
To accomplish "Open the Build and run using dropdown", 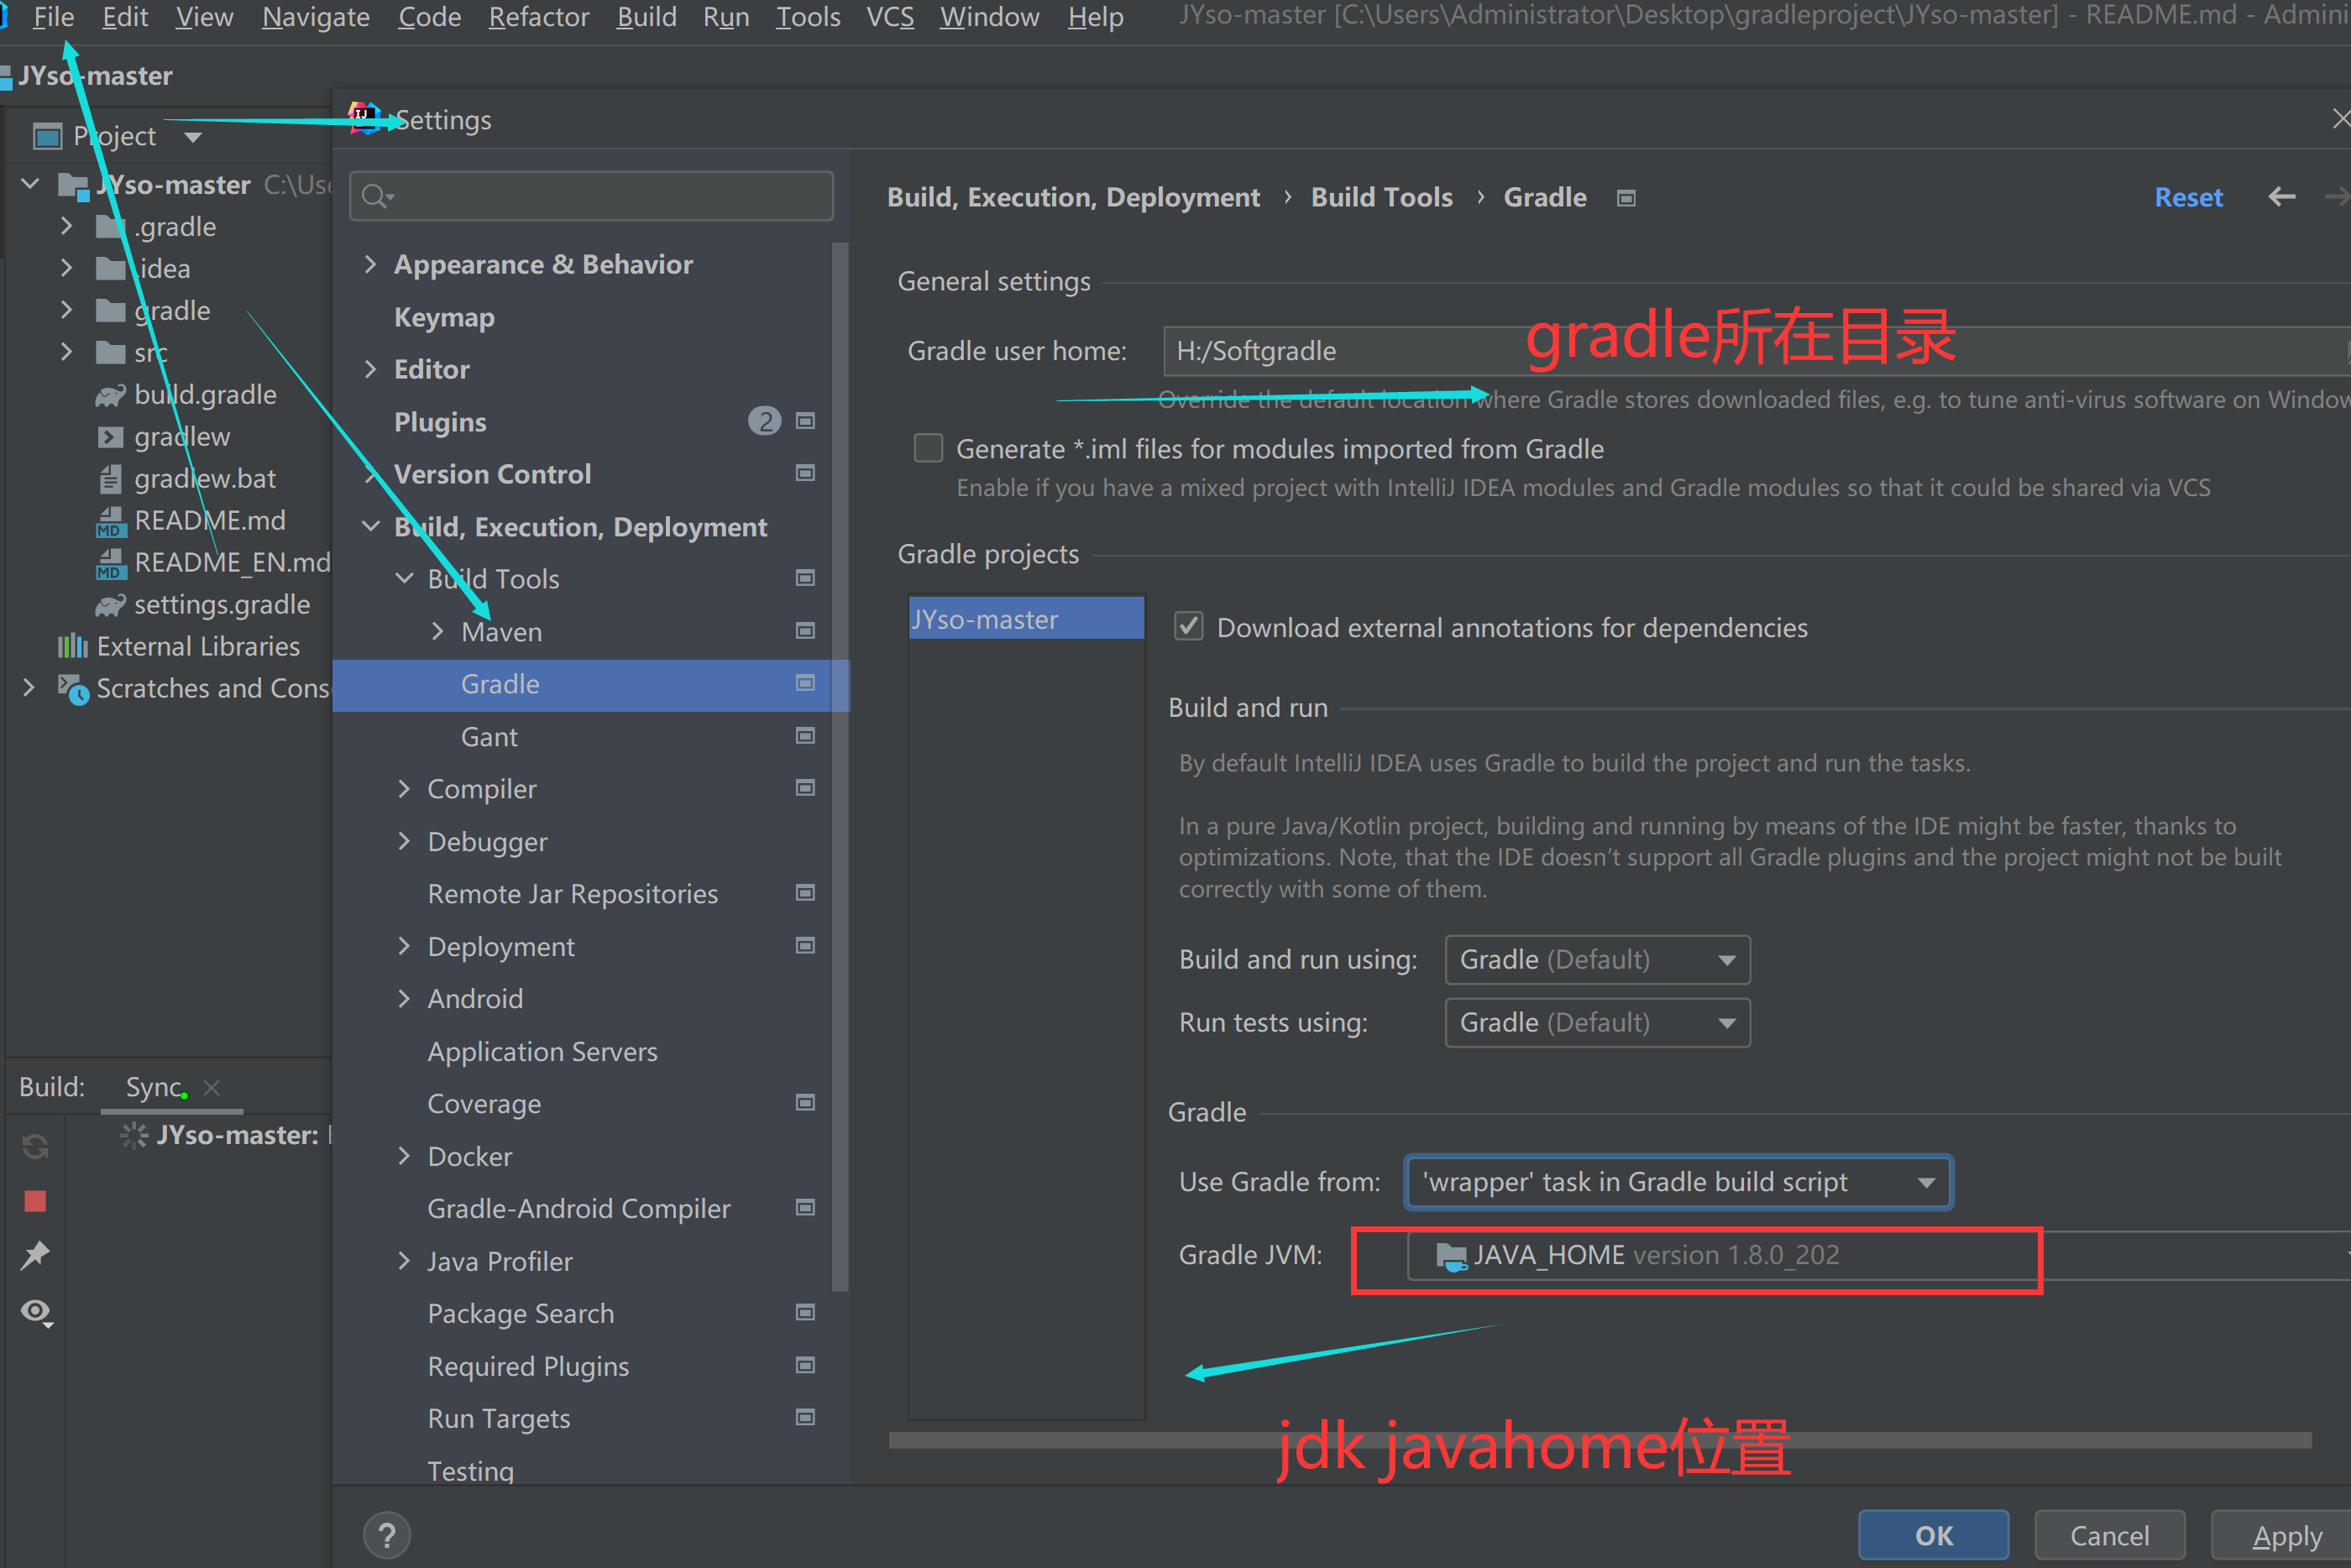I will [x=1597, y=960].
